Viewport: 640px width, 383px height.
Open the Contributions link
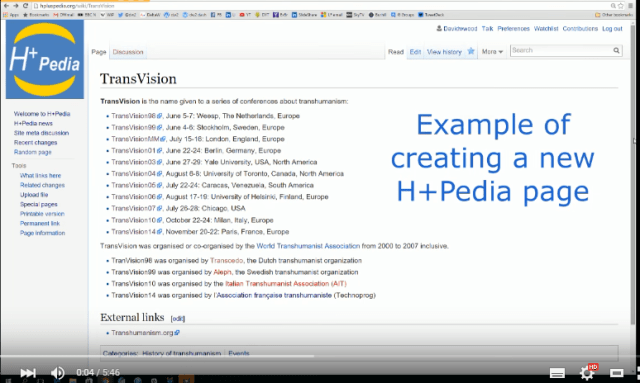coord(580,29)
